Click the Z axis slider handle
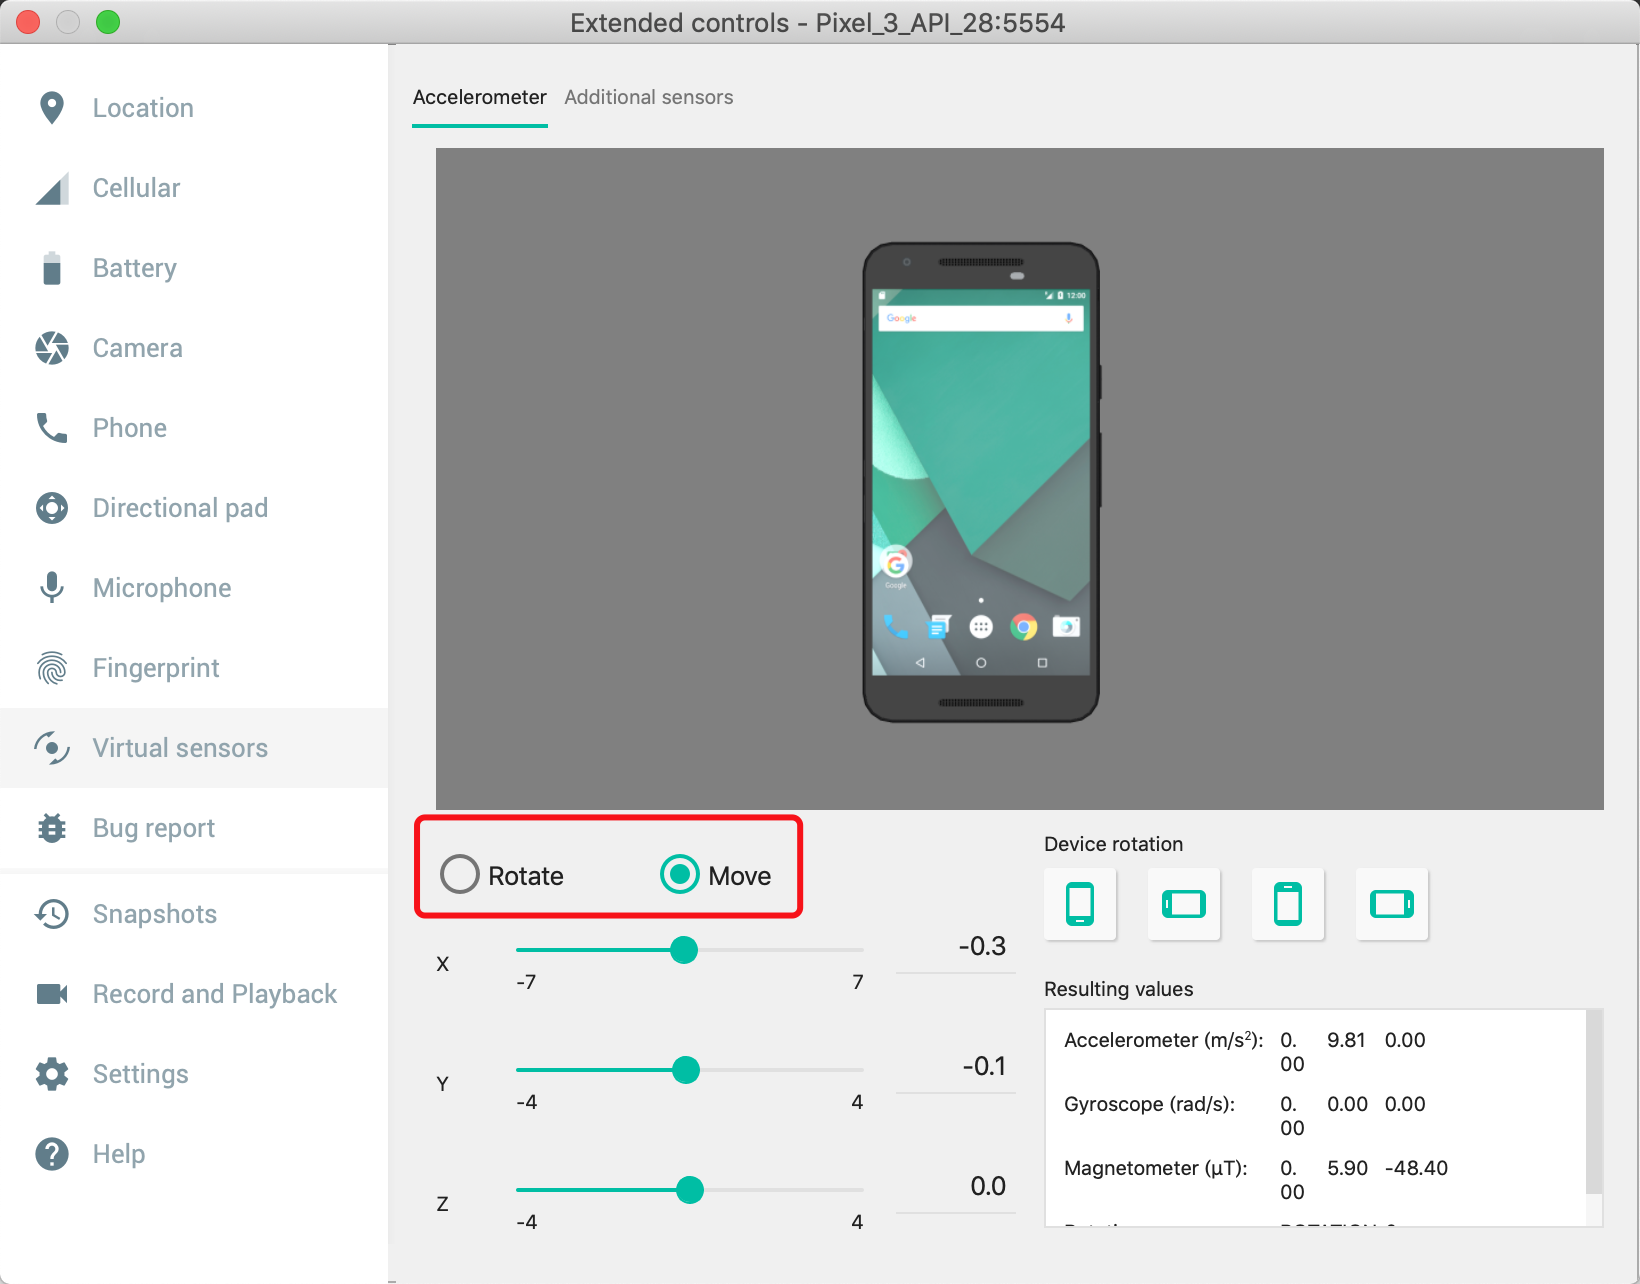The image size is (1640, 1284). coord(690,1190)
